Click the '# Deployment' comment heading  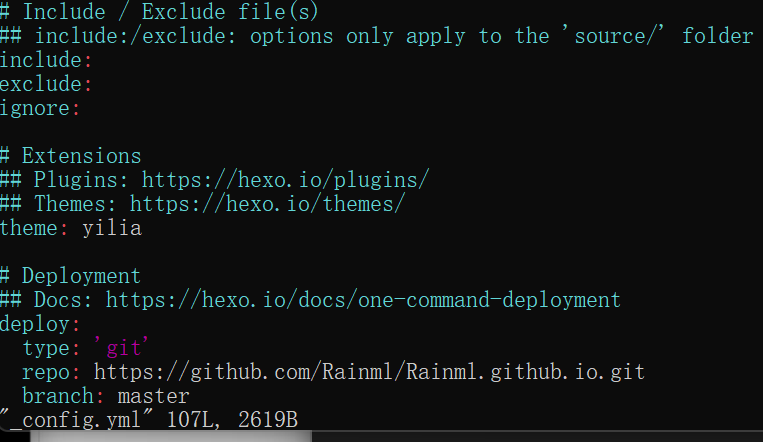[70, 276]
